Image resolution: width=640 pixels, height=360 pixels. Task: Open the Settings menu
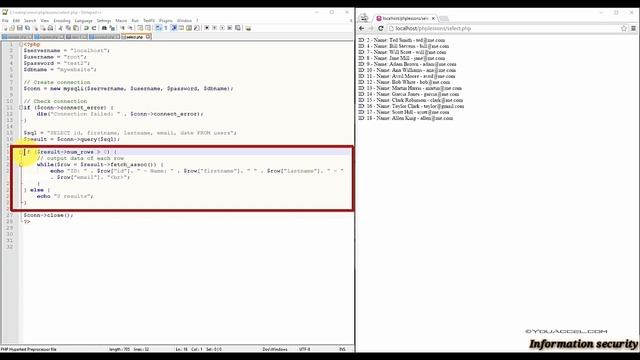tap(104, 20)
